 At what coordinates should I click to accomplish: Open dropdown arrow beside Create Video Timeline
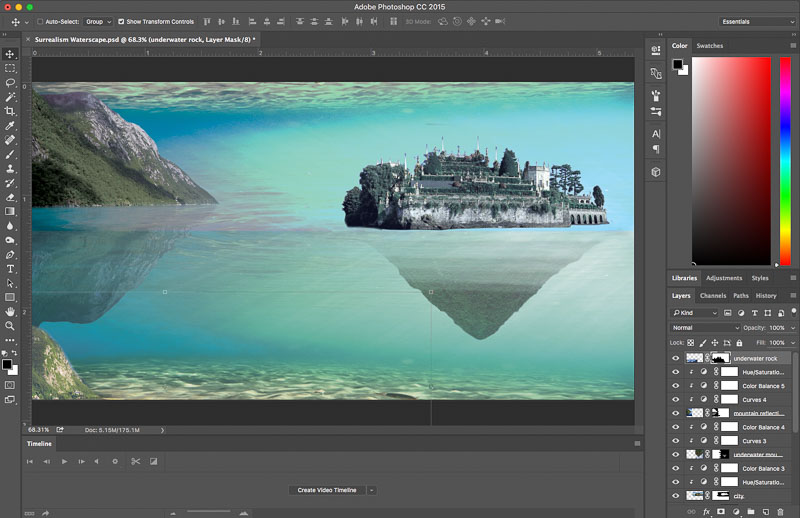click(371, 490)
